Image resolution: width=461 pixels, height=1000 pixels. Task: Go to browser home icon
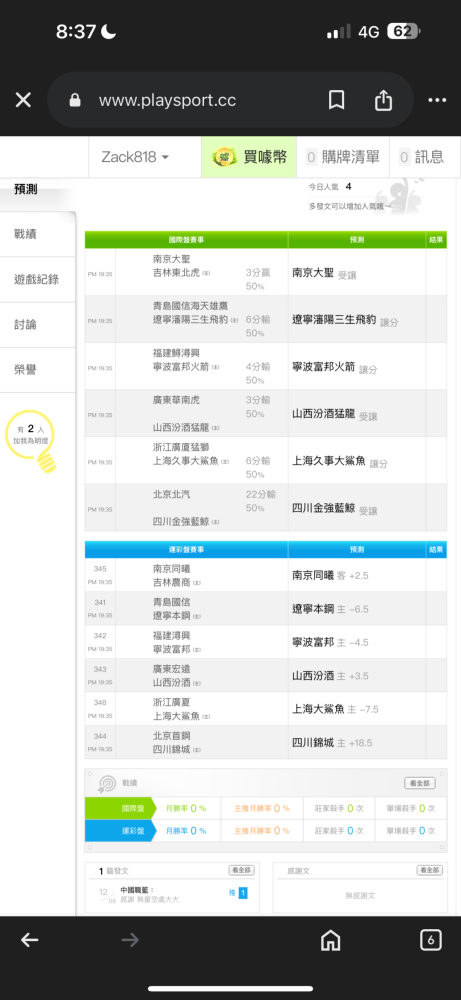point(330,940)
